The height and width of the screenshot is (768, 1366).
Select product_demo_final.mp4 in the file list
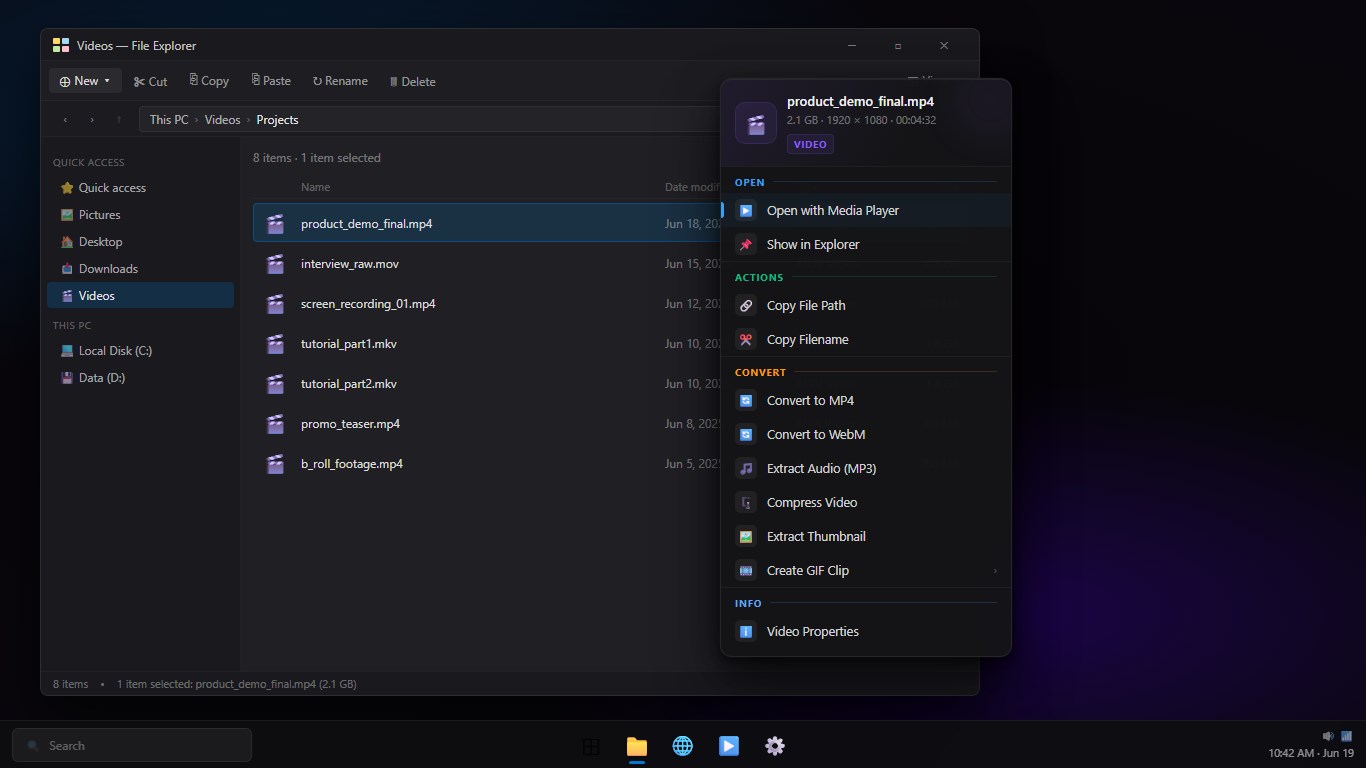point(486,224)
